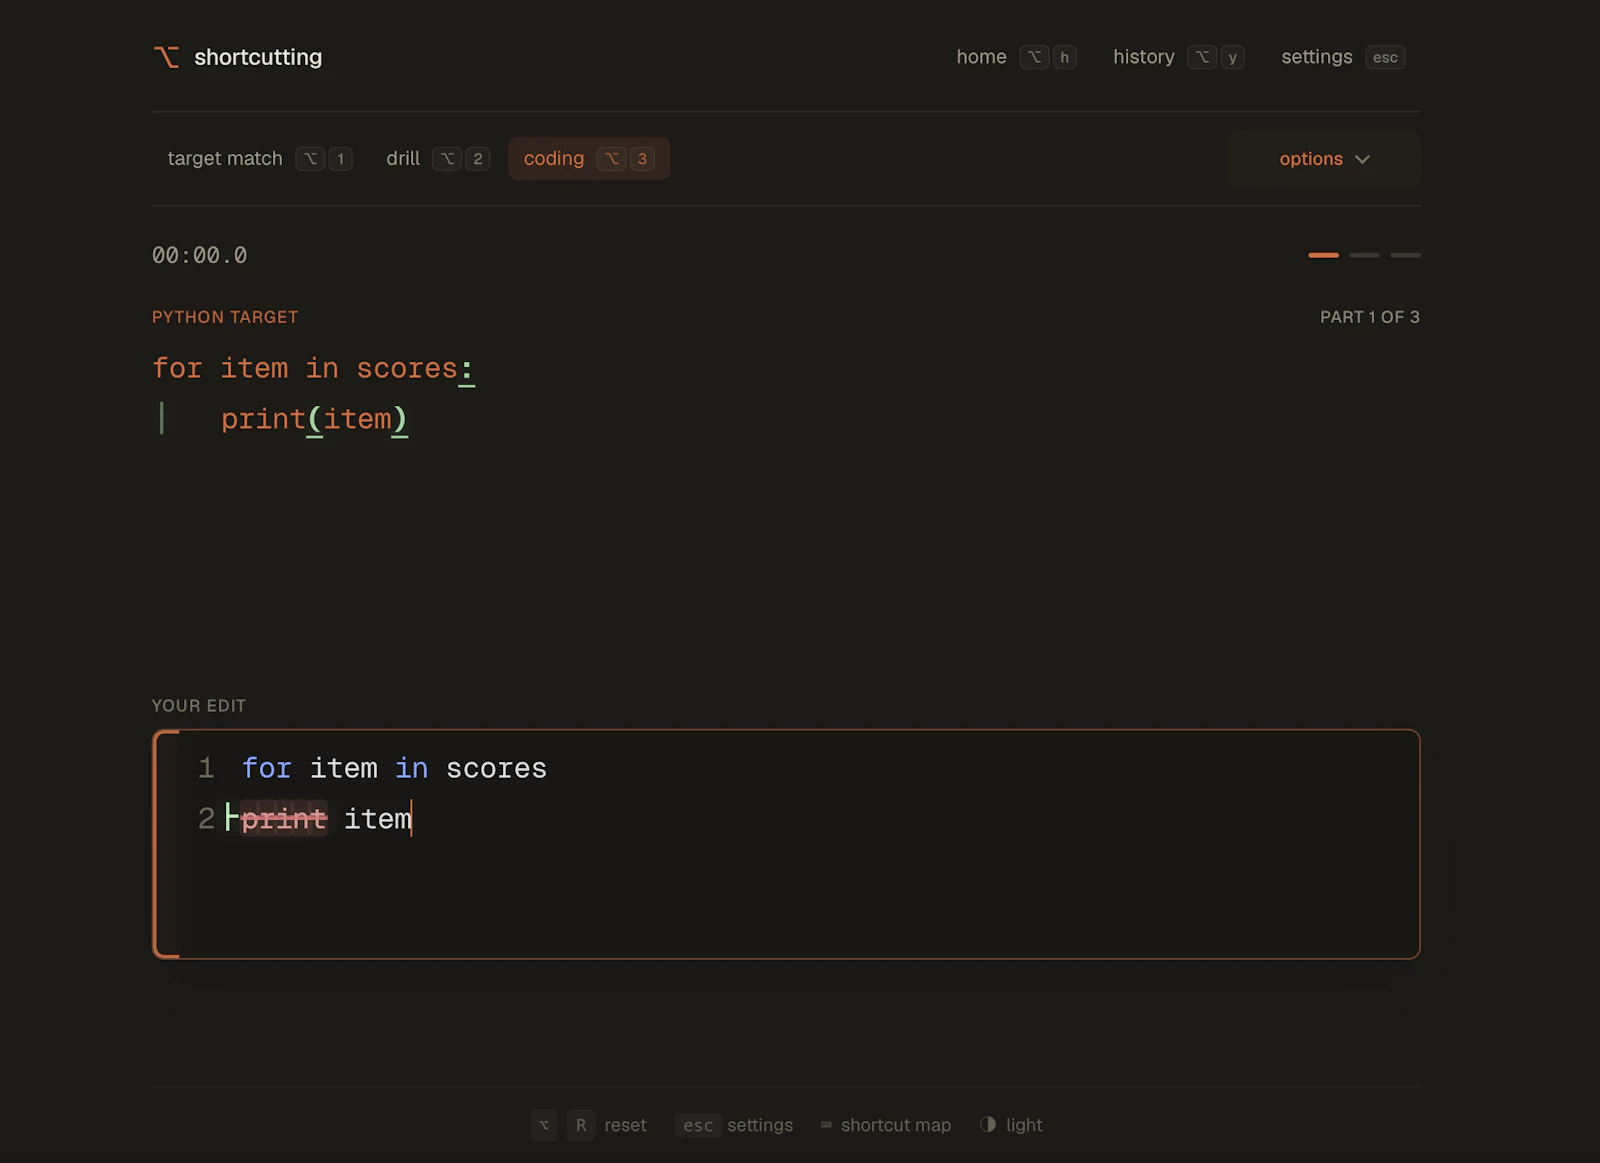Click the first progress segment indicator
The image size is (1600, 1163).
click(1323, 255)
